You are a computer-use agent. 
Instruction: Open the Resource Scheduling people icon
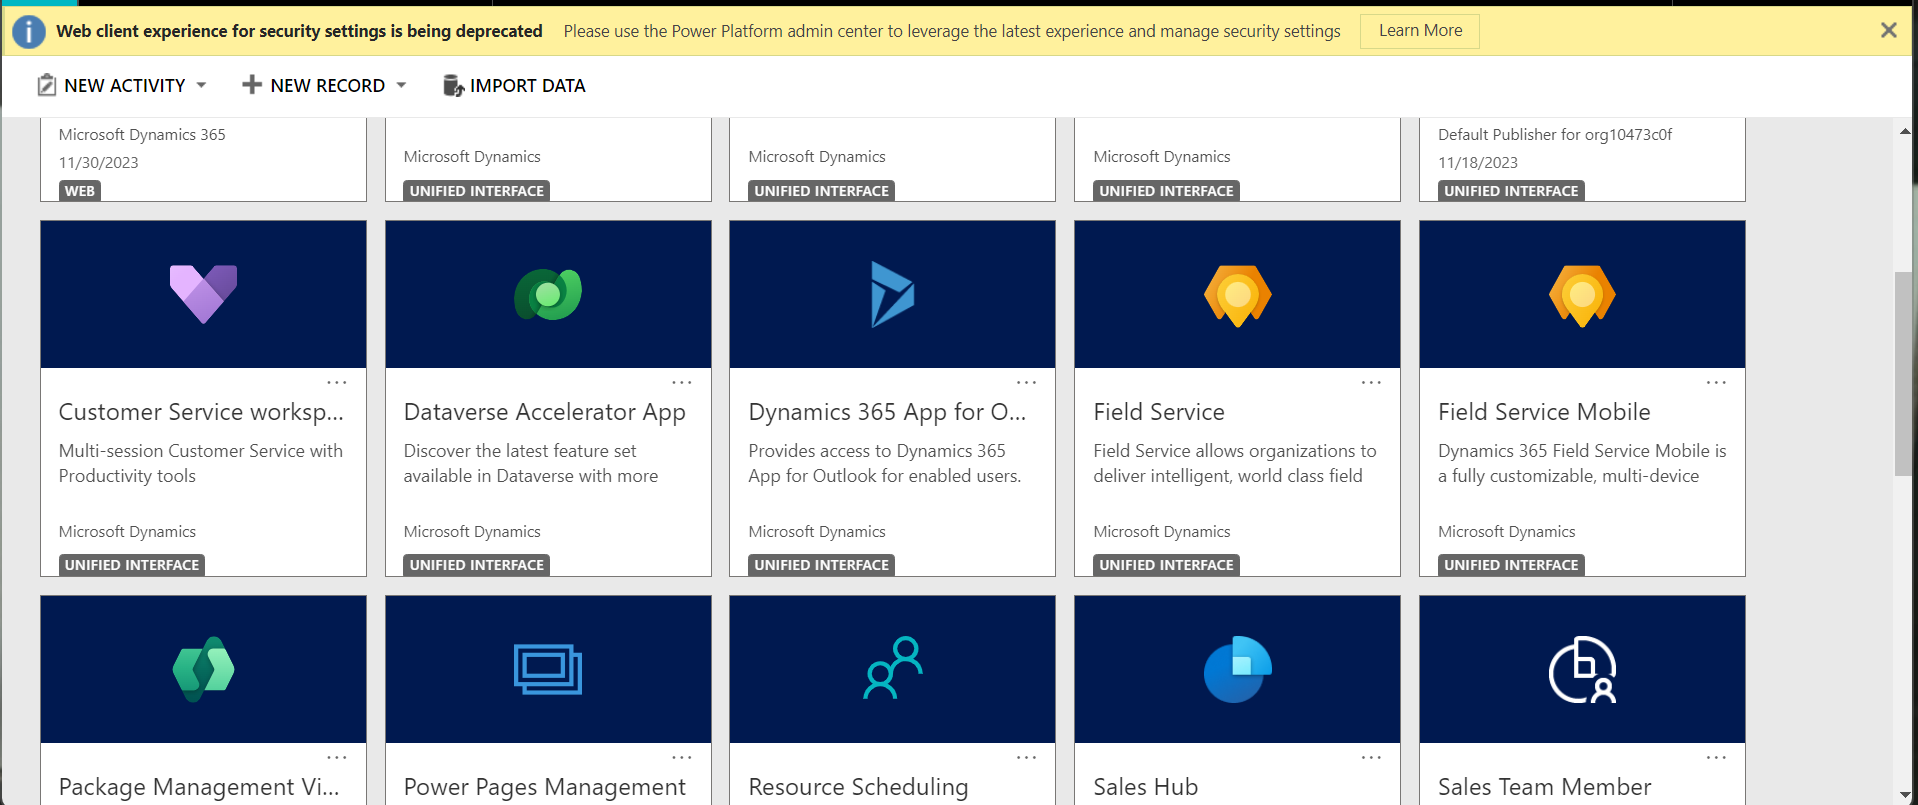[x=892, y=668]
